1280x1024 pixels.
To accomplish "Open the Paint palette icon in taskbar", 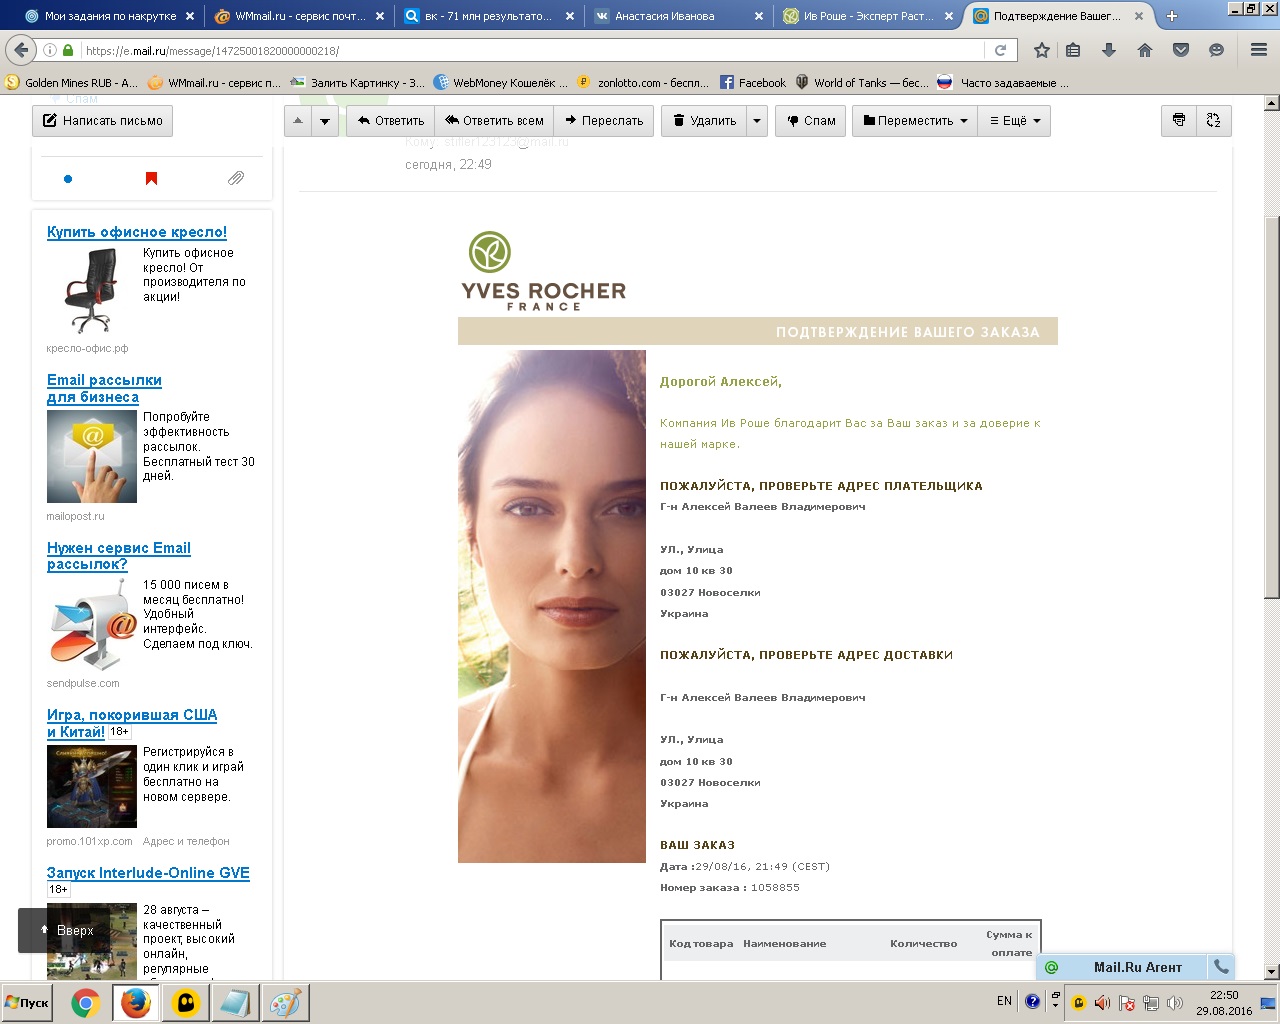I will [x=285, y=1003].
